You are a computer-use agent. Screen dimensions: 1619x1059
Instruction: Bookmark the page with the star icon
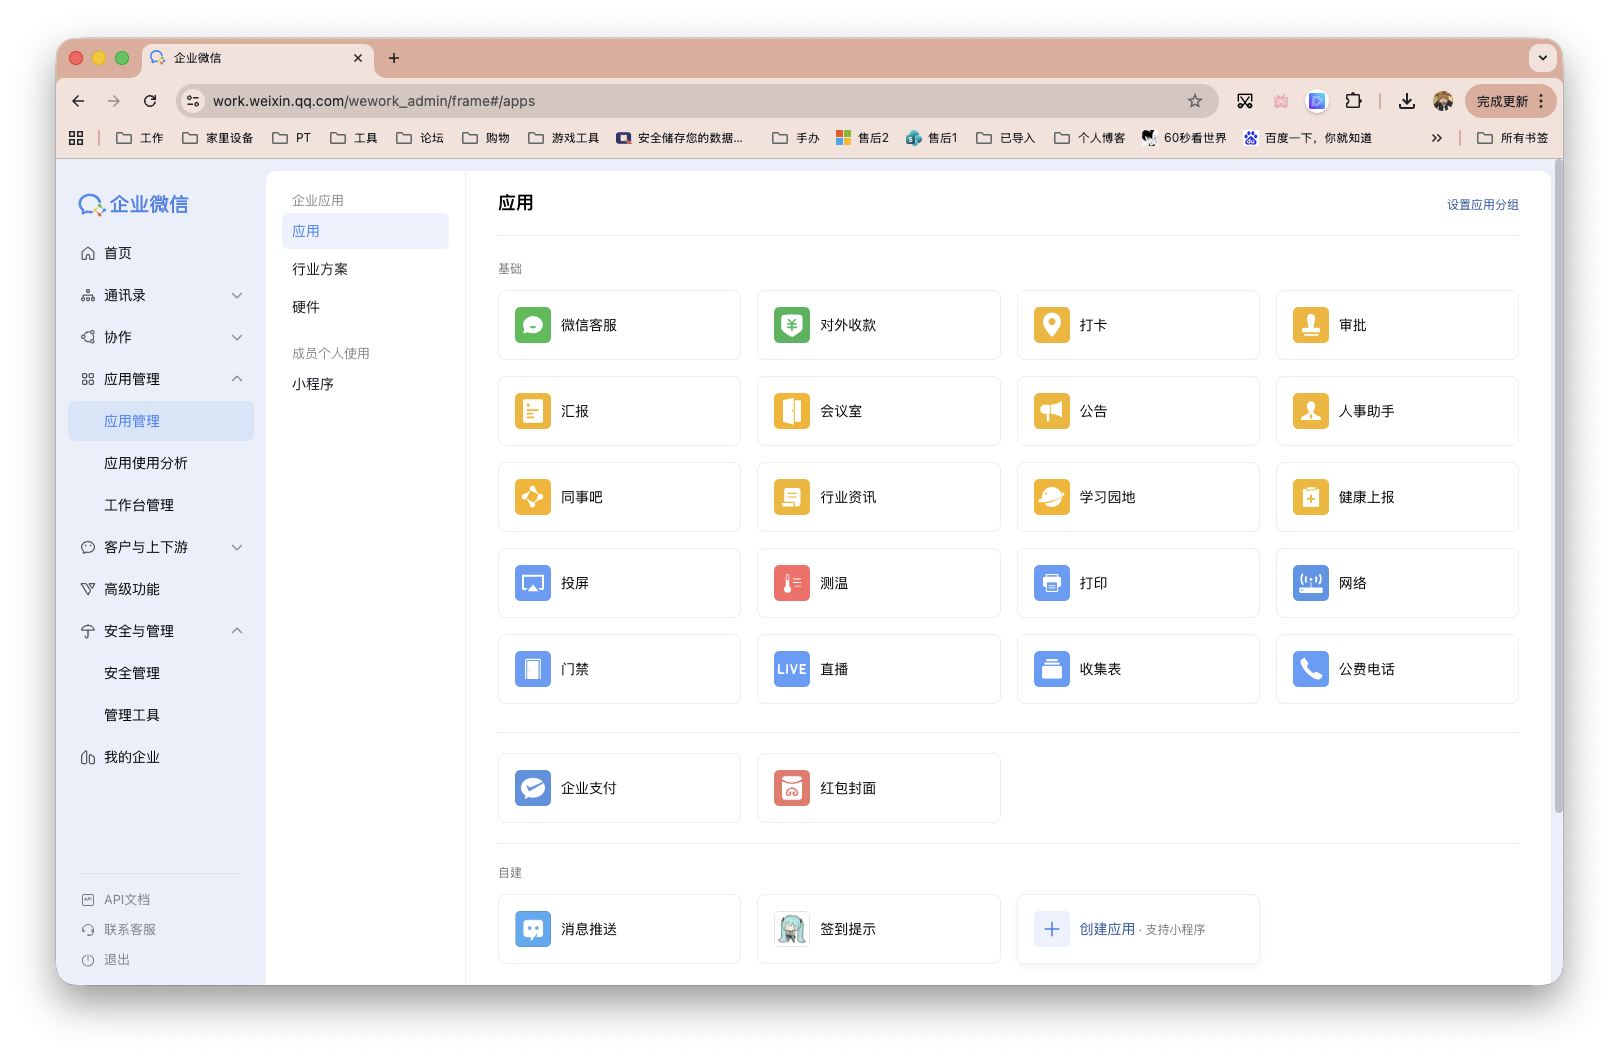1194,101
